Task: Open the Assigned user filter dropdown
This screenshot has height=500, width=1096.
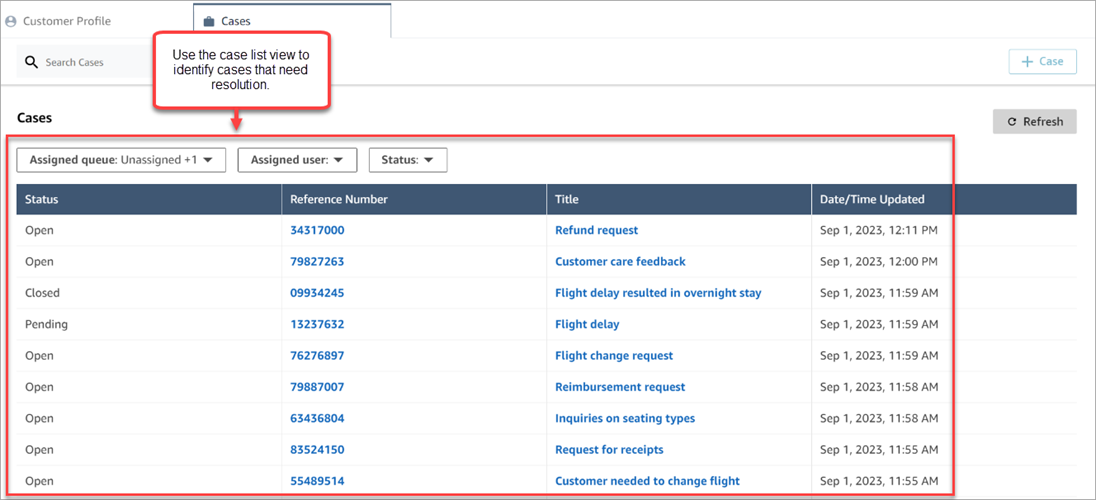Action: [x=297, y=160]
